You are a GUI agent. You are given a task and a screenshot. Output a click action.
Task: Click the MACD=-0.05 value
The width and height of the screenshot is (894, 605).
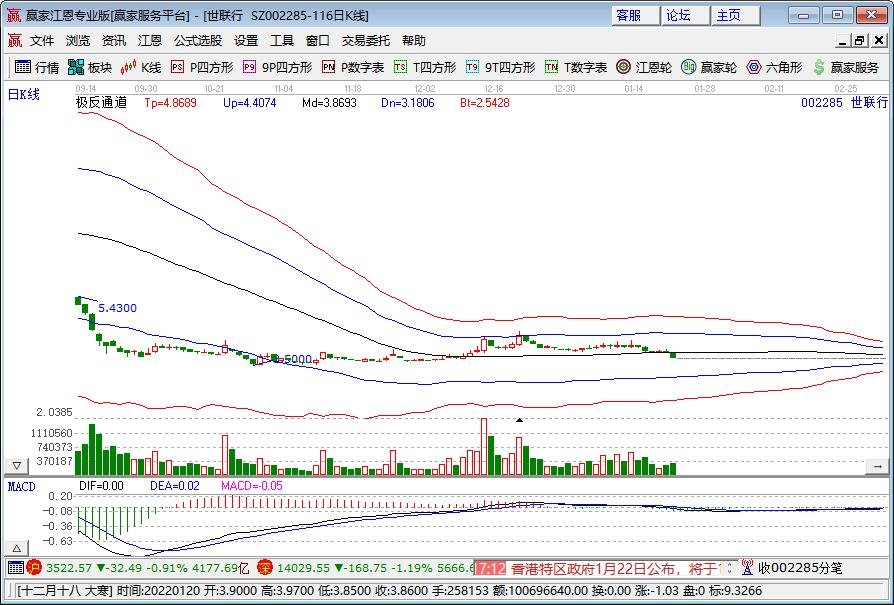[251, 486]
